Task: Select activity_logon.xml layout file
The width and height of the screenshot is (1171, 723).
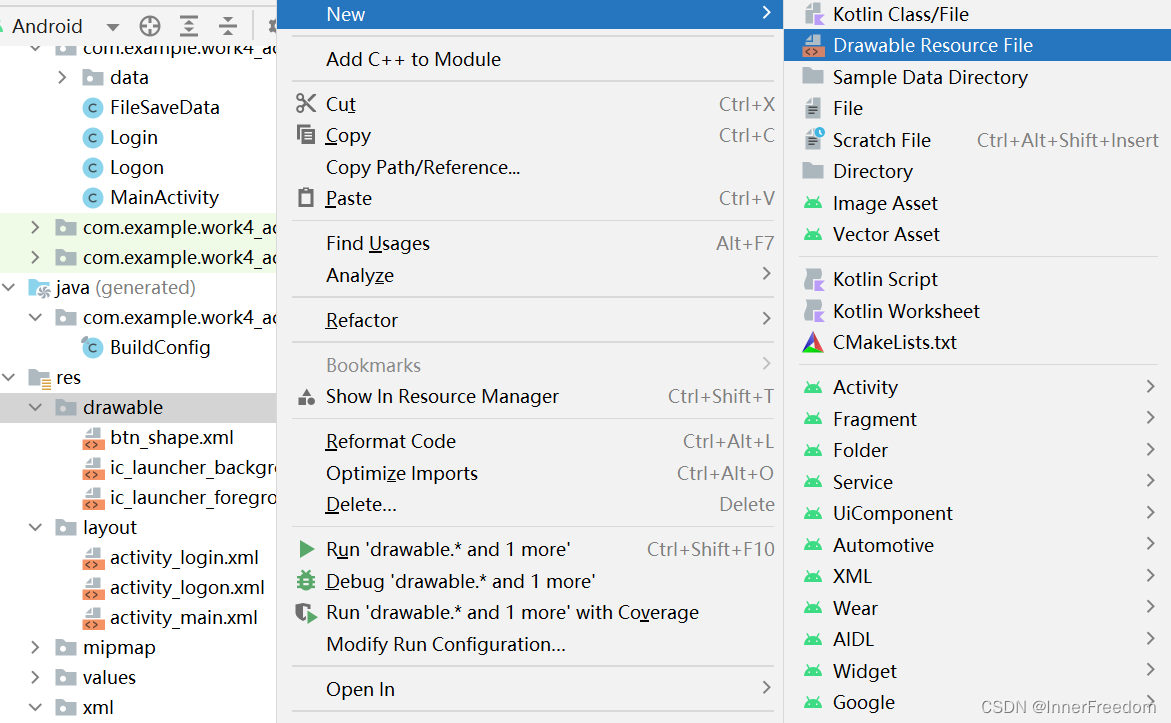Action: tap(187, 587)
